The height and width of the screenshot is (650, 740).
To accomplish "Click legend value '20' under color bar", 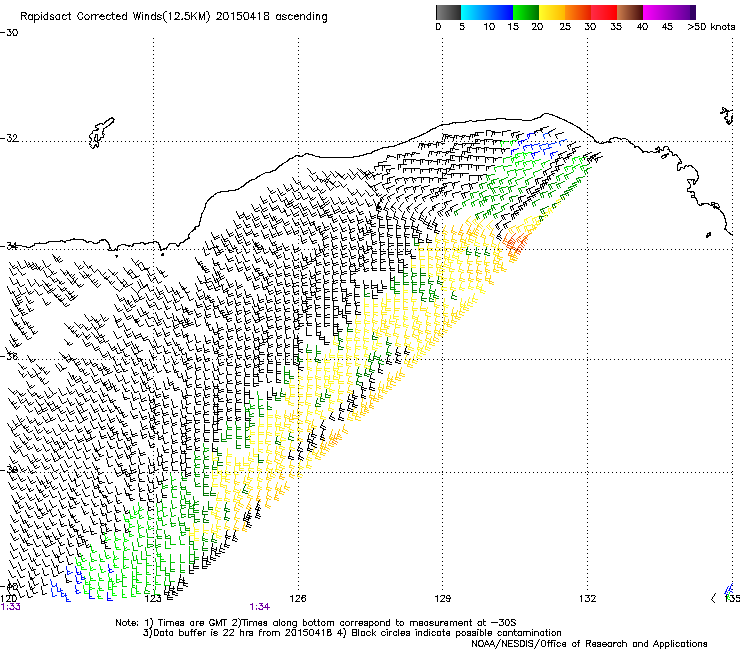I will pyautogui.click(x=537, y=26).
